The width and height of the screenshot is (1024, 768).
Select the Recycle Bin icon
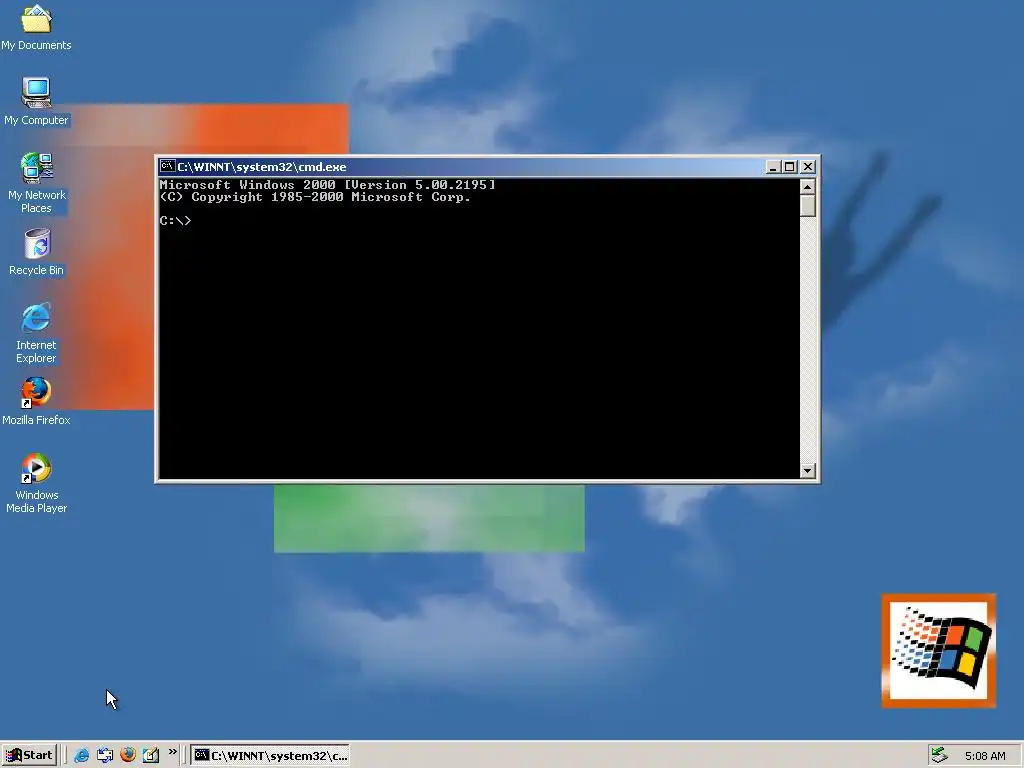point(37,251)
